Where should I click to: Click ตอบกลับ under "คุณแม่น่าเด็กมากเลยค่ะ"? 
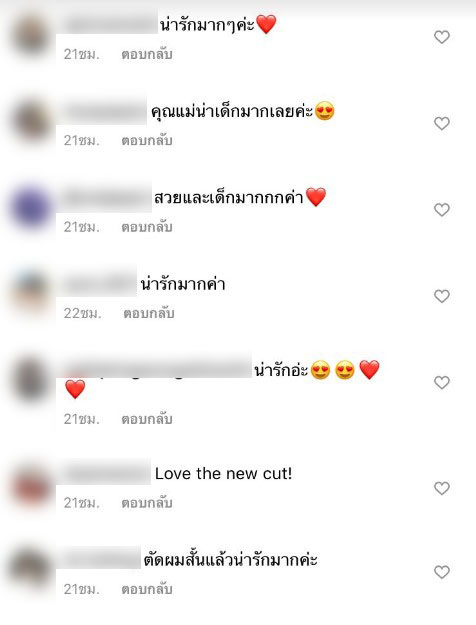pyautogui.click(x=147, y=140)
